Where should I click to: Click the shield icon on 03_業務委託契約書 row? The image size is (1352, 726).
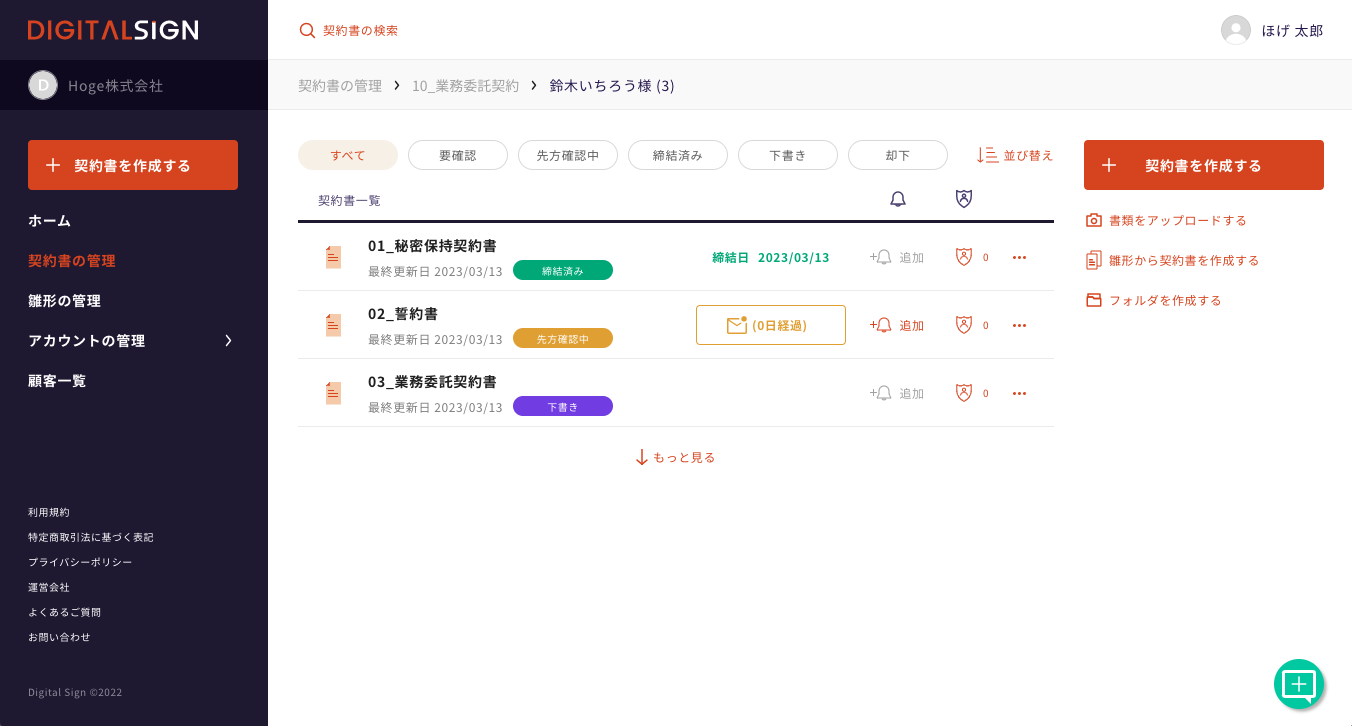pyautogui.click(x=964, y=393)
